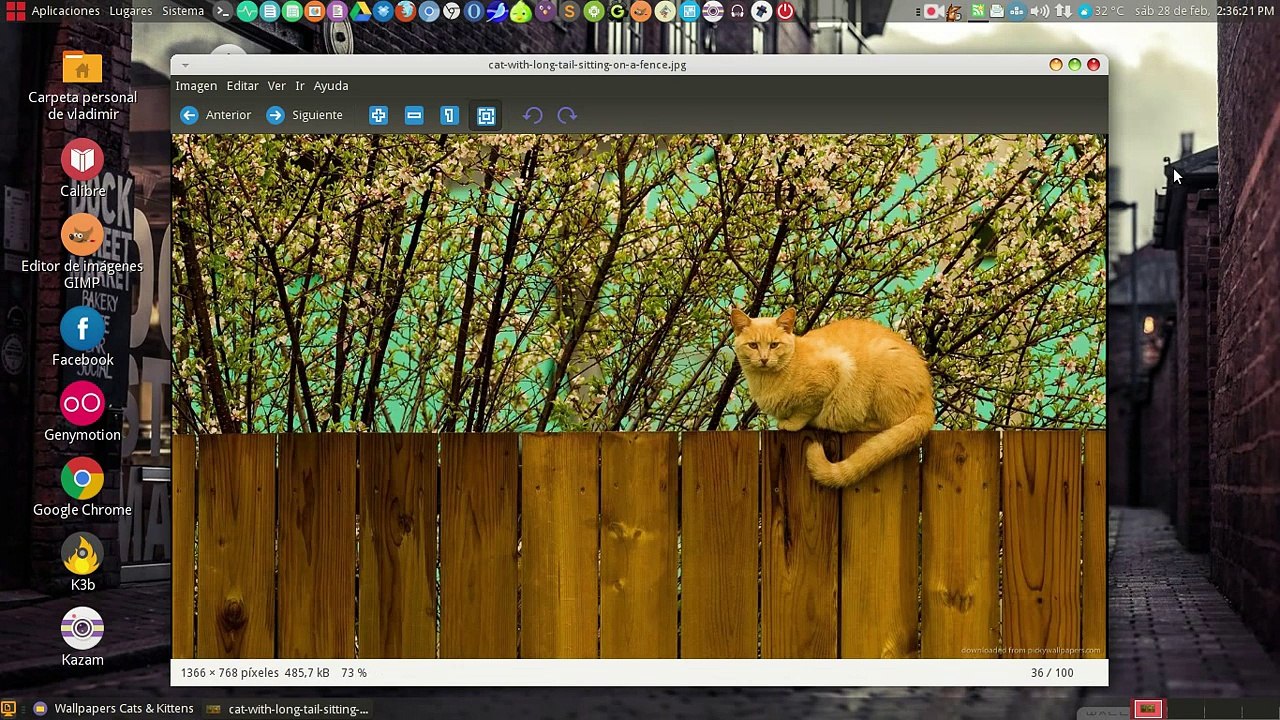This screenshot has height=720, width=1280.
Task: Launch K3b desktop icon
Action: (82, 564)
